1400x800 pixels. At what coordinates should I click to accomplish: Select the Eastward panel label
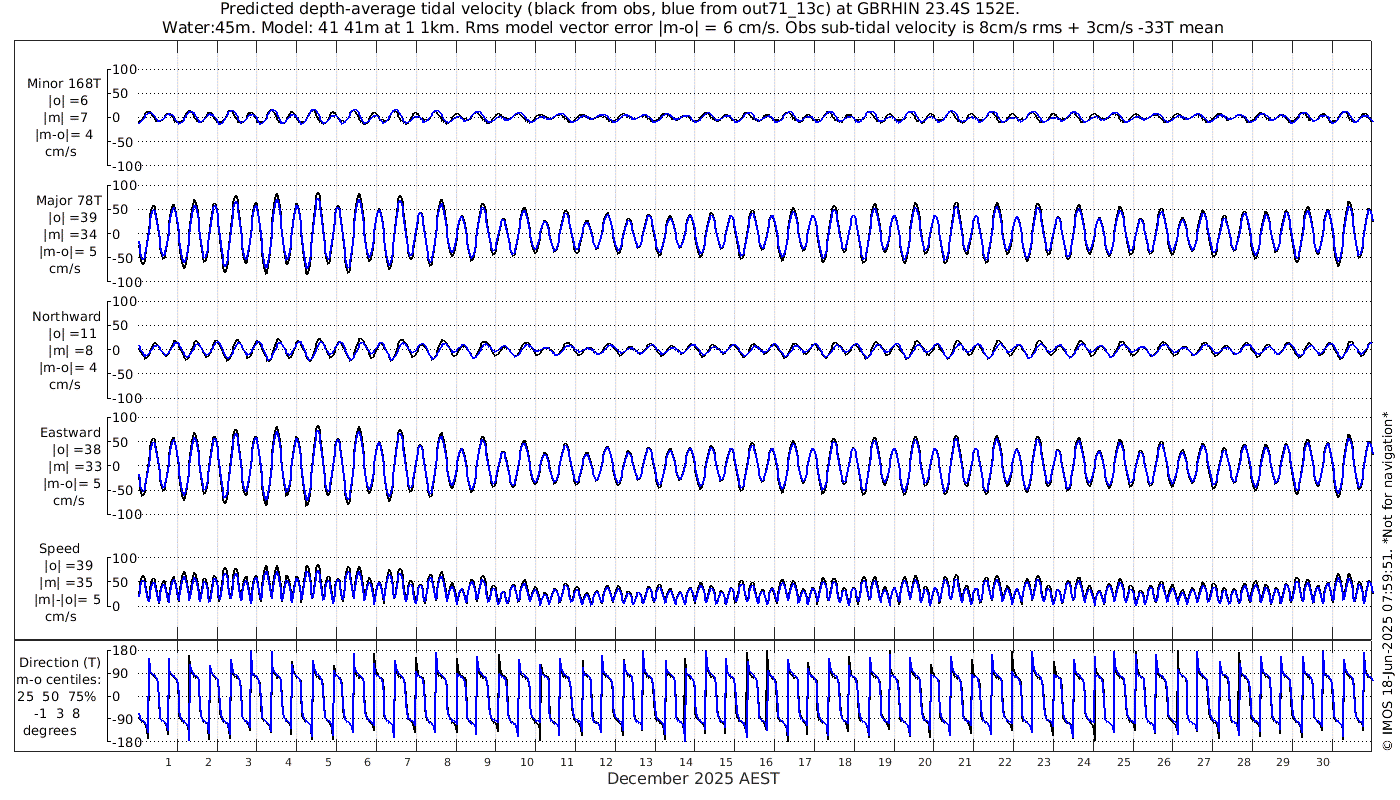point(70,432)
